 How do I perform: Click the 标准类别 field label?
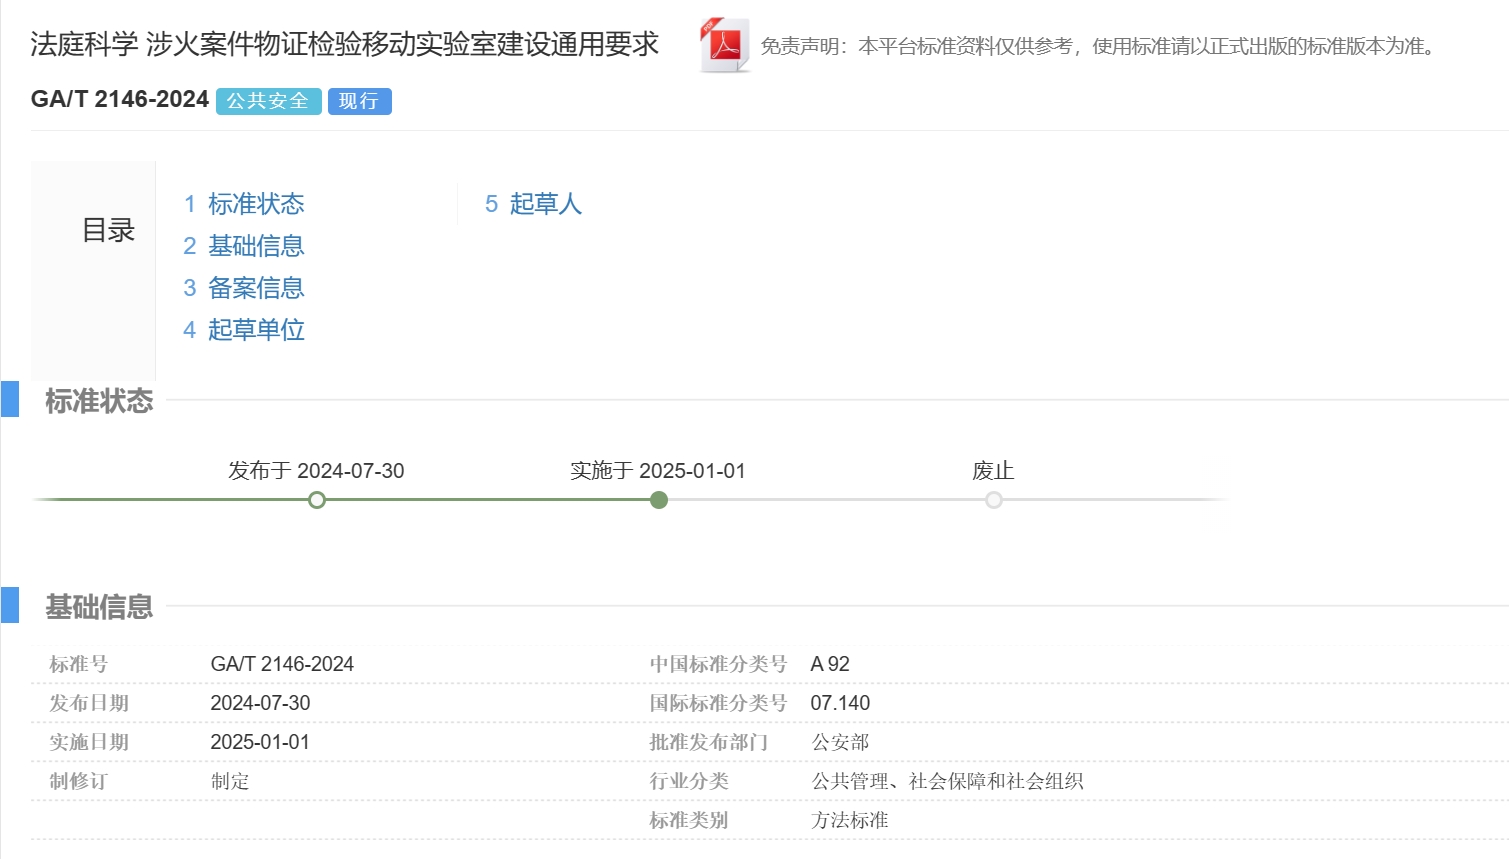tap(689, 820)
